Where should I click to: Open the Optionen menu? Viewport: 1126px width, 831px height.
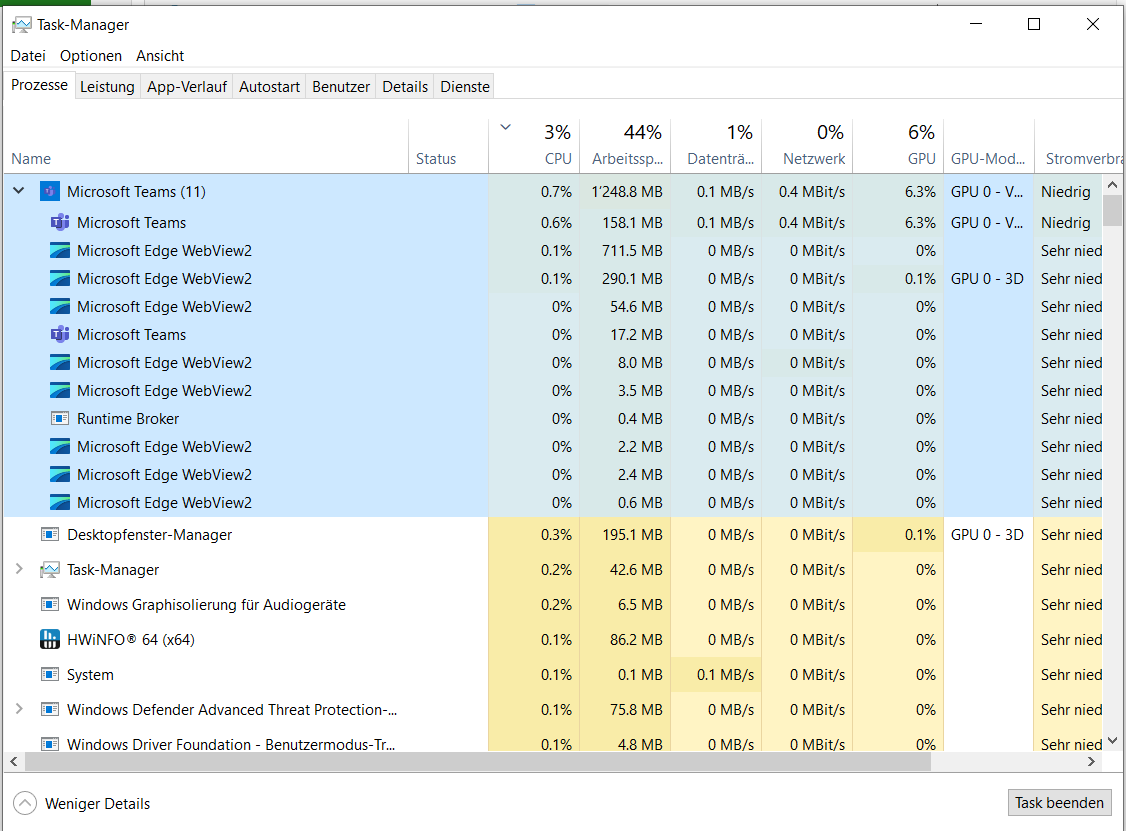point(90,56)
